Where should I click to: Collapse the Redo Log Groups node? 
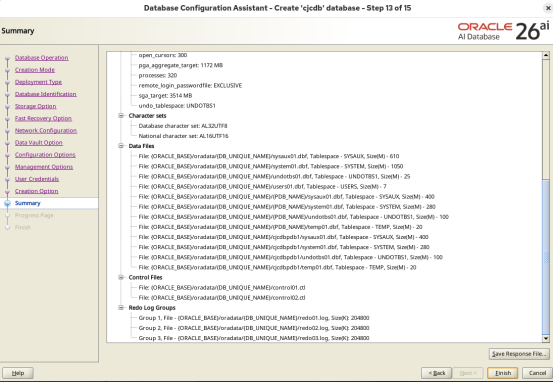point(121,308)
